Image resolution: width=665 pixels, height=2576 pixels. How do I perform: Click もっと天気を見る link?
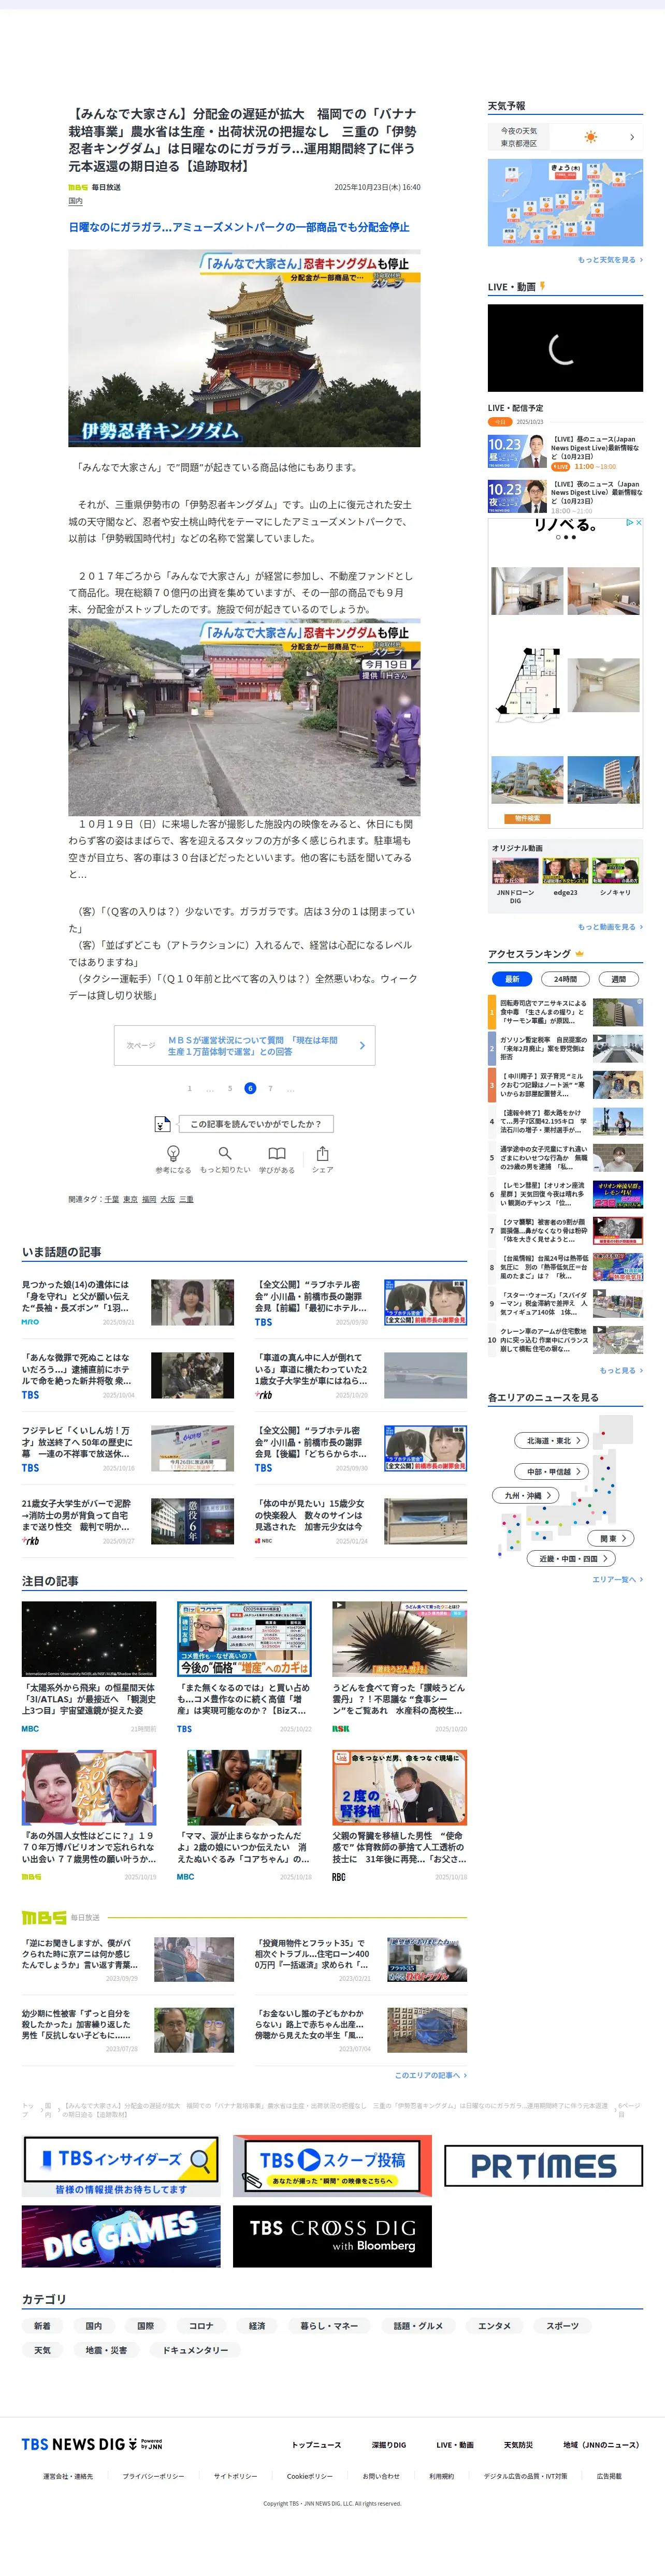click(610, 260)
